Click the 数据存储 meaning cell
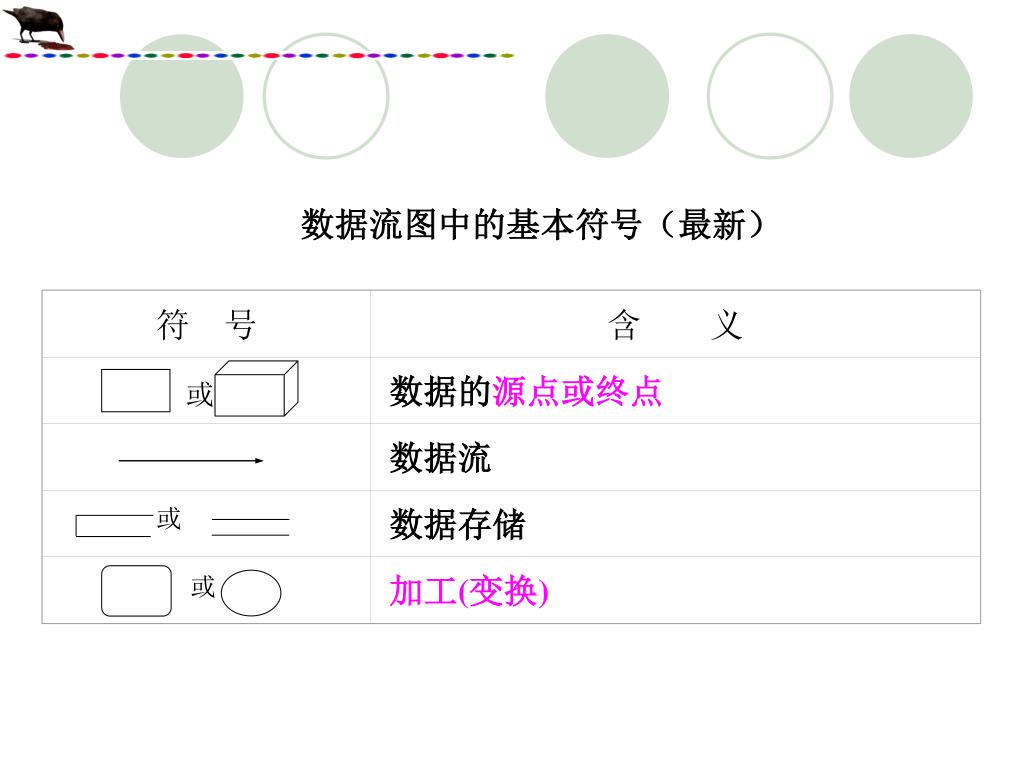This screenshot has width=1024, height=768. click(675, 524)
